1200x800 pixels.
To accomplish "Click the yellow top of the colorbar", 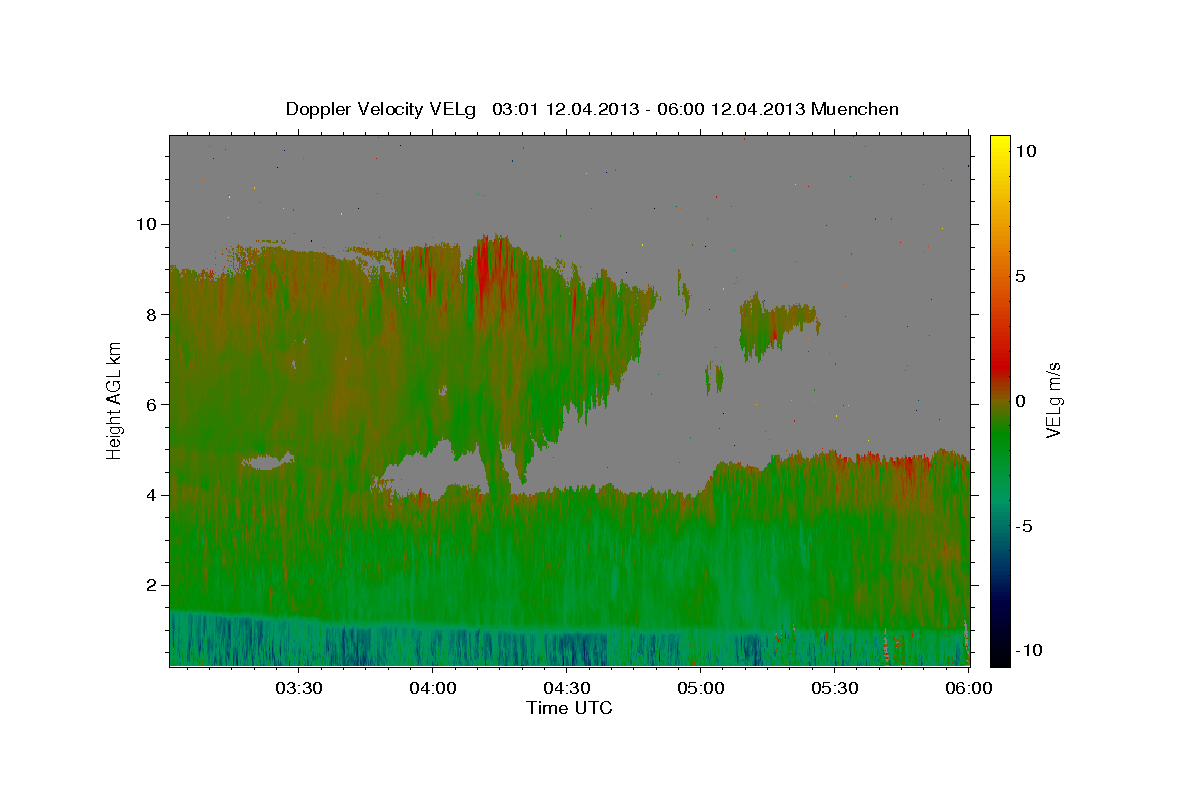I will click(999, 145).
